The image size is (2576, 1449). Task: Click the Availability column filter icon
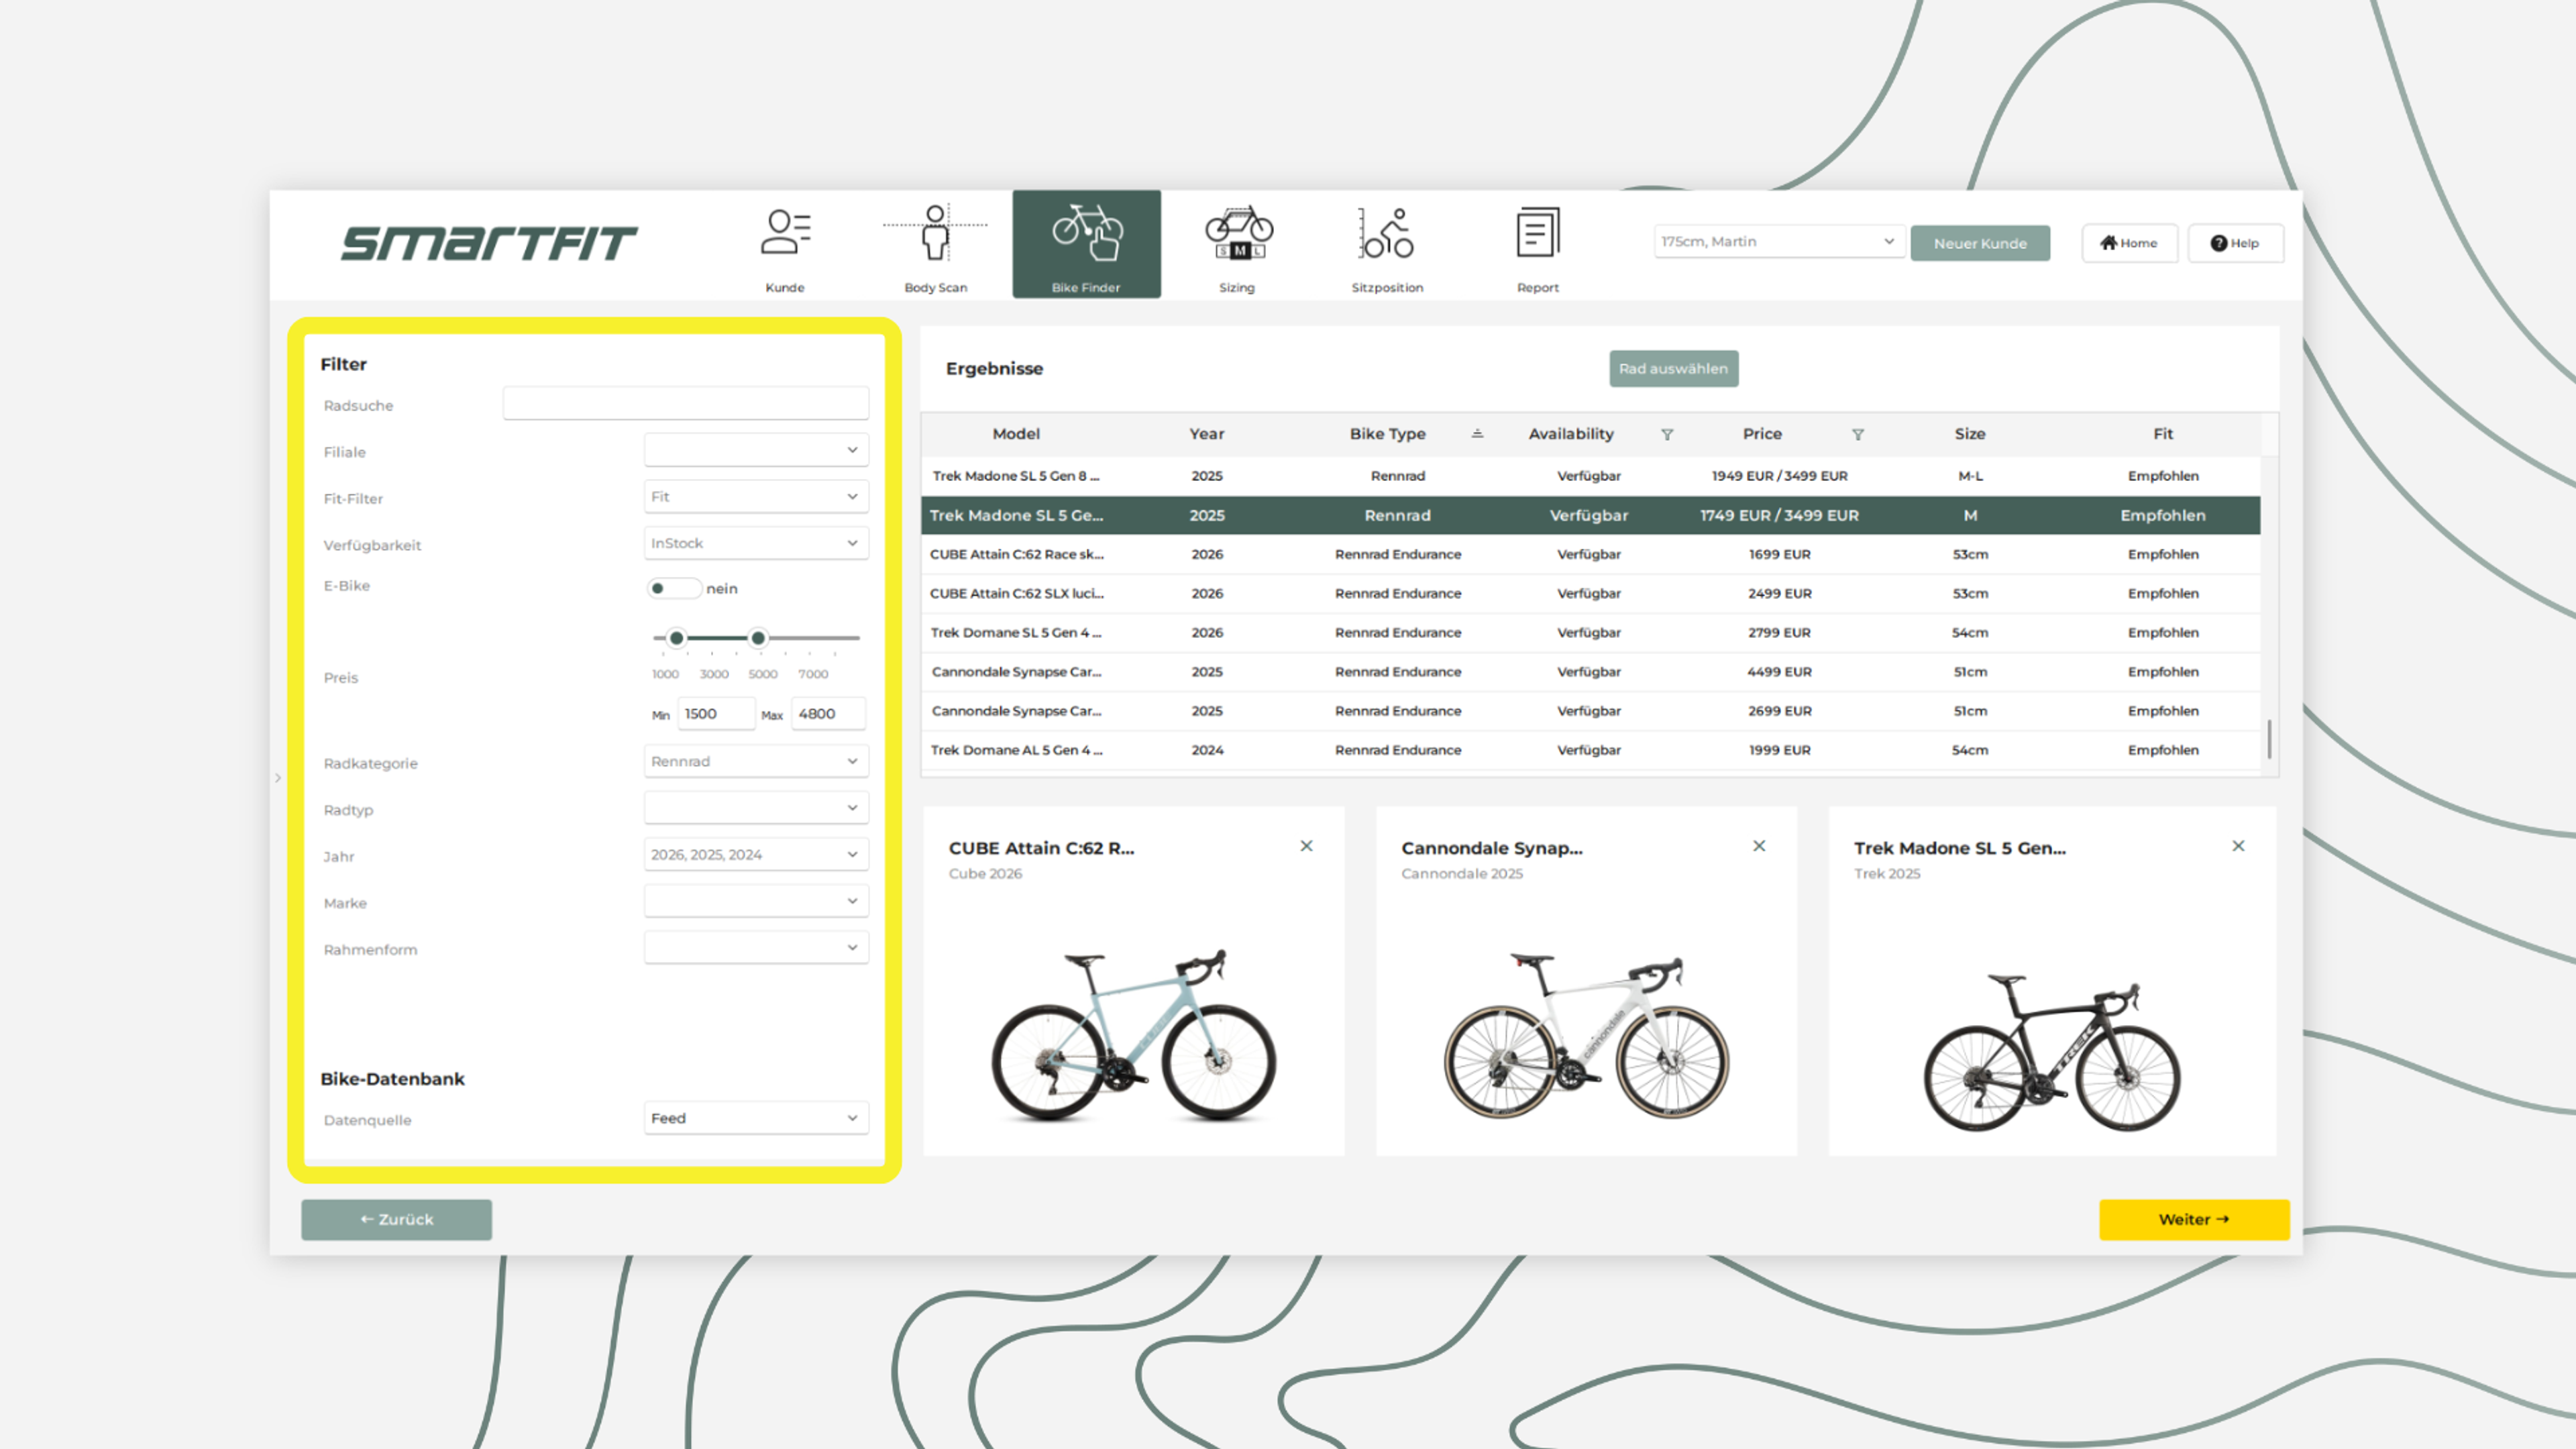coord(1667,434)
